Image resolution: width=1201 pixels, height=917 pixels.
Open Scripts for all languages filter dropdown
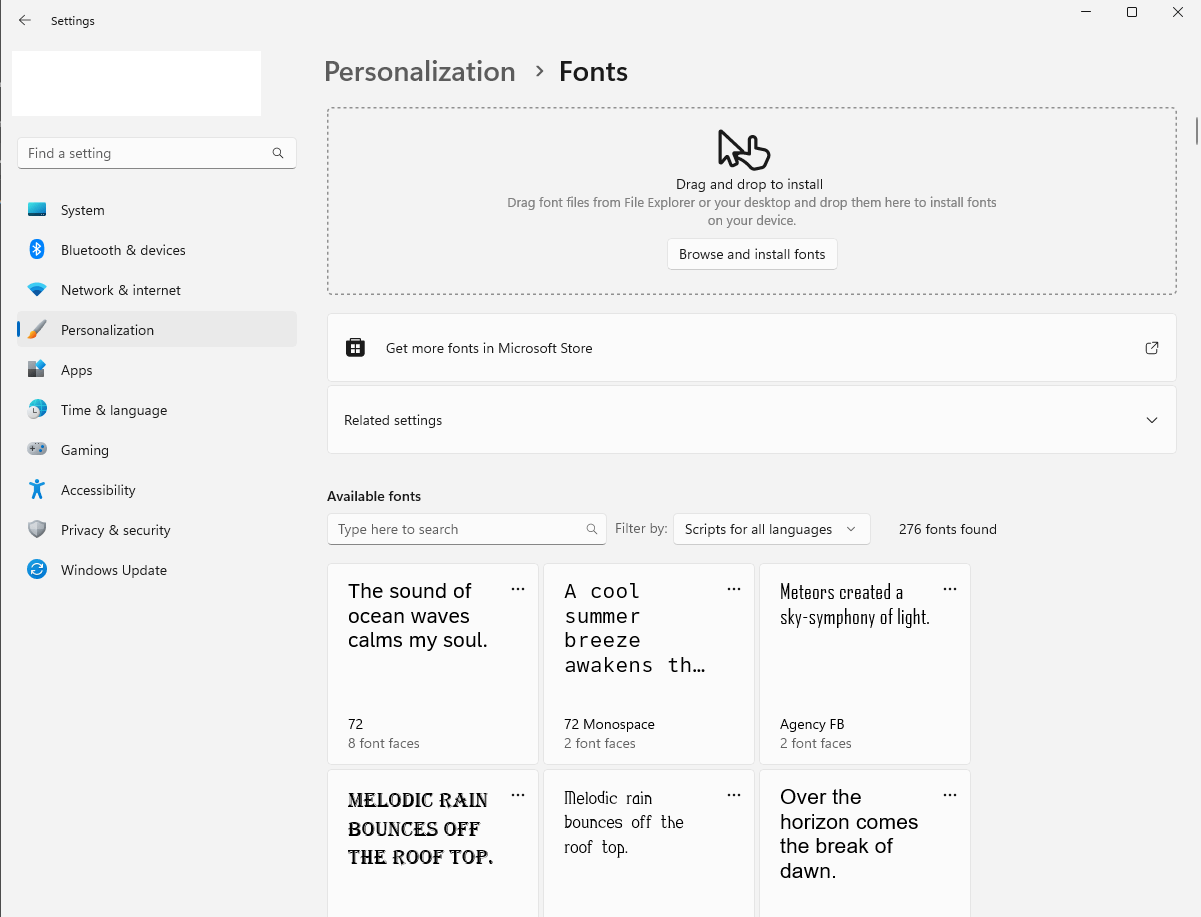[771, 529]
